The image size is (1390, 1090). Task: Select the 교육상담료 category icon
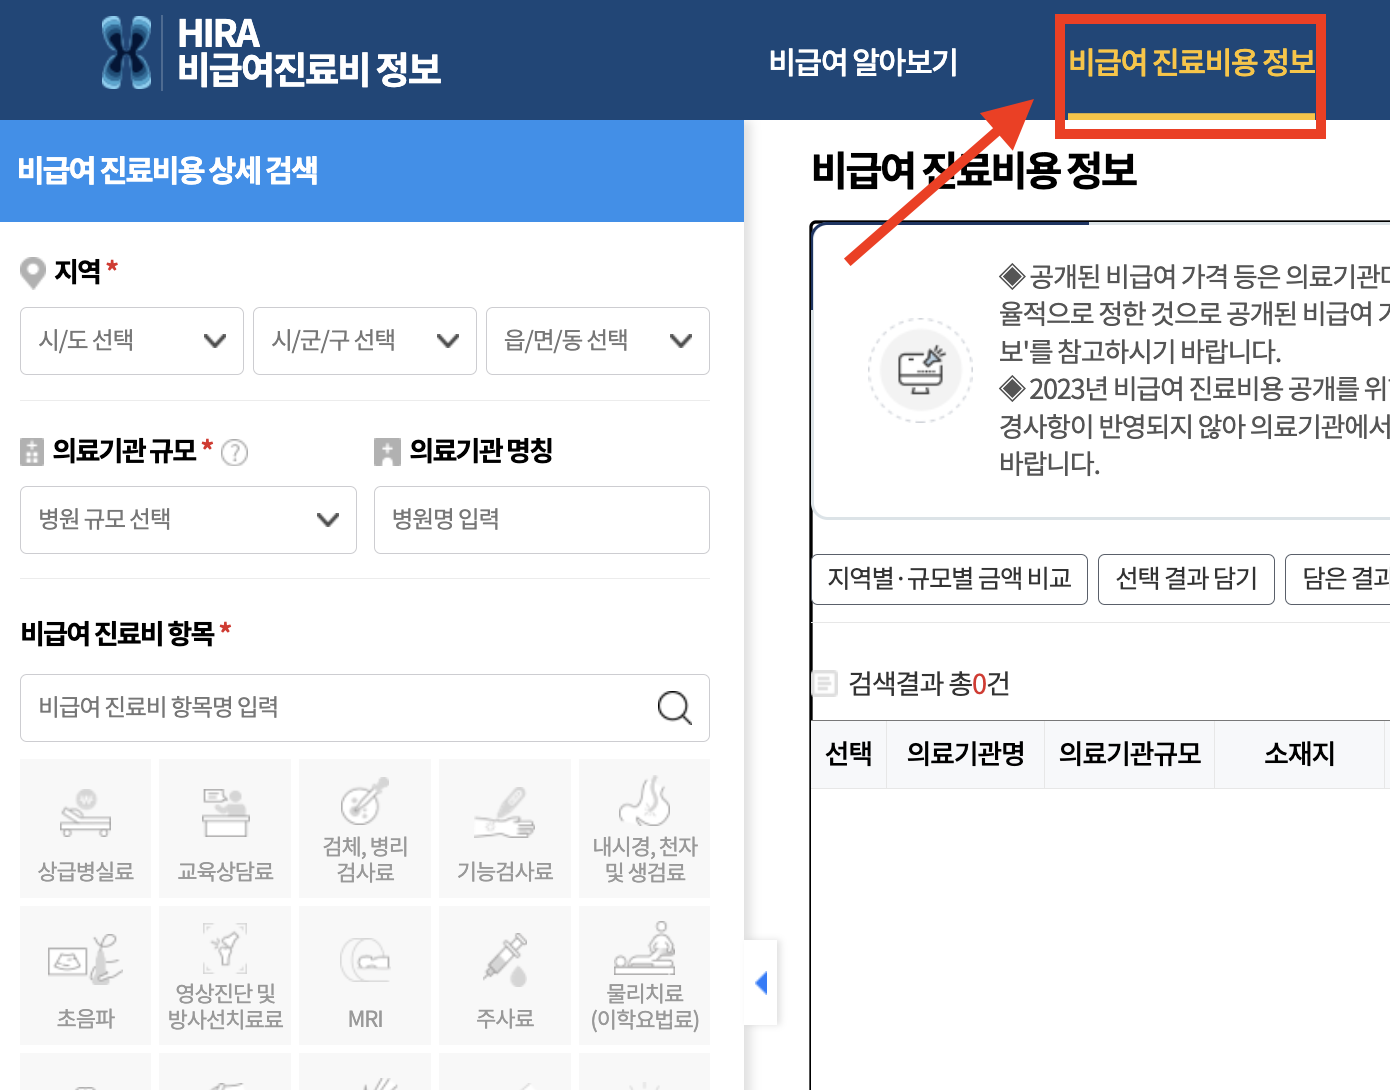(x=224, y=828)
